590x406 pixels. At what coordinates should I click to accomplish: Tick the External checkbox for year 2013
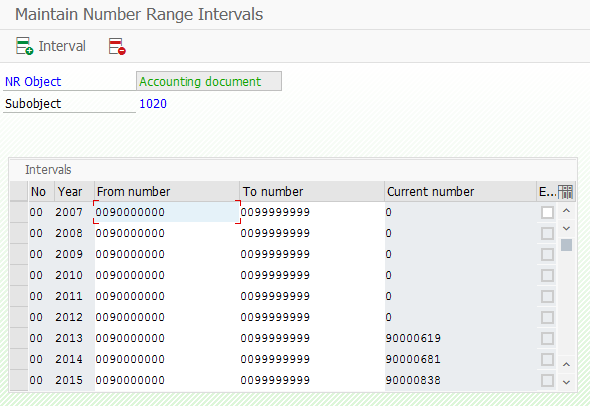point(547,338)
